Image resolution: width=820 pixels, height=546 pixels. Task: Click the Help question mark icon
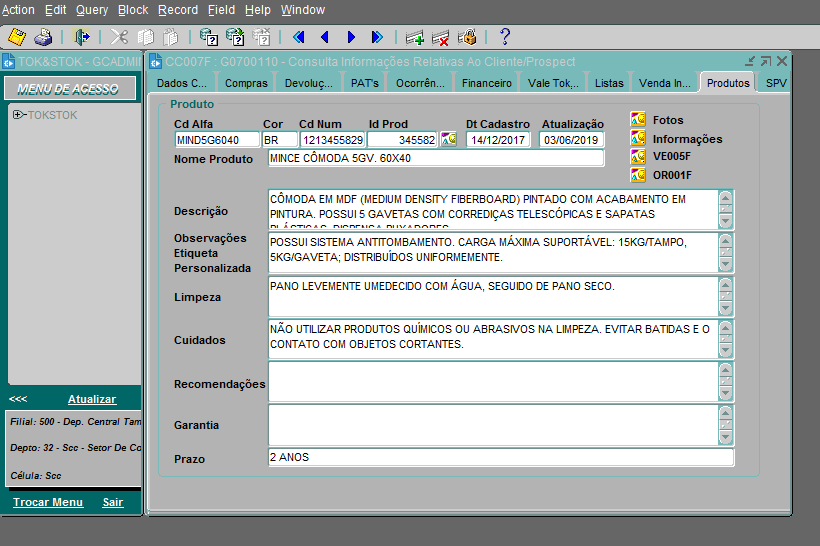(x=505, y=37)
